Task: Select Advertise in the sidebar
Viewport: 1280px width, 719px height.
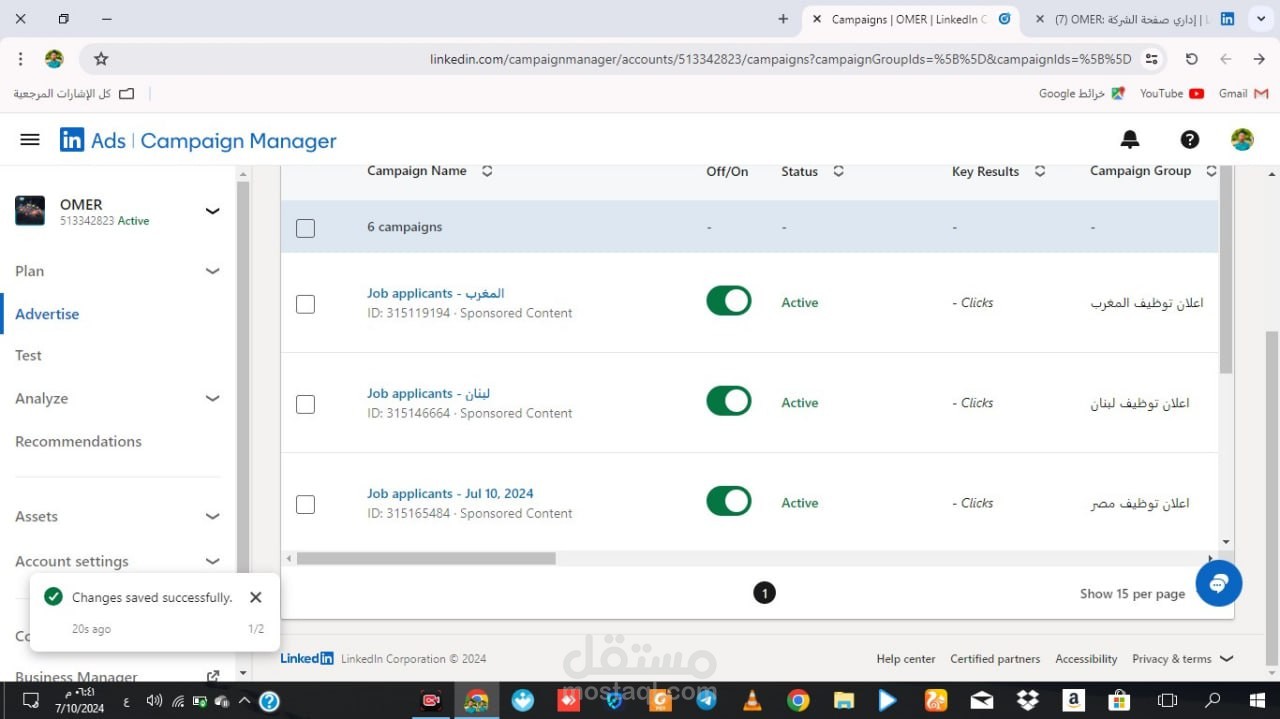Action: pos(47,314)
